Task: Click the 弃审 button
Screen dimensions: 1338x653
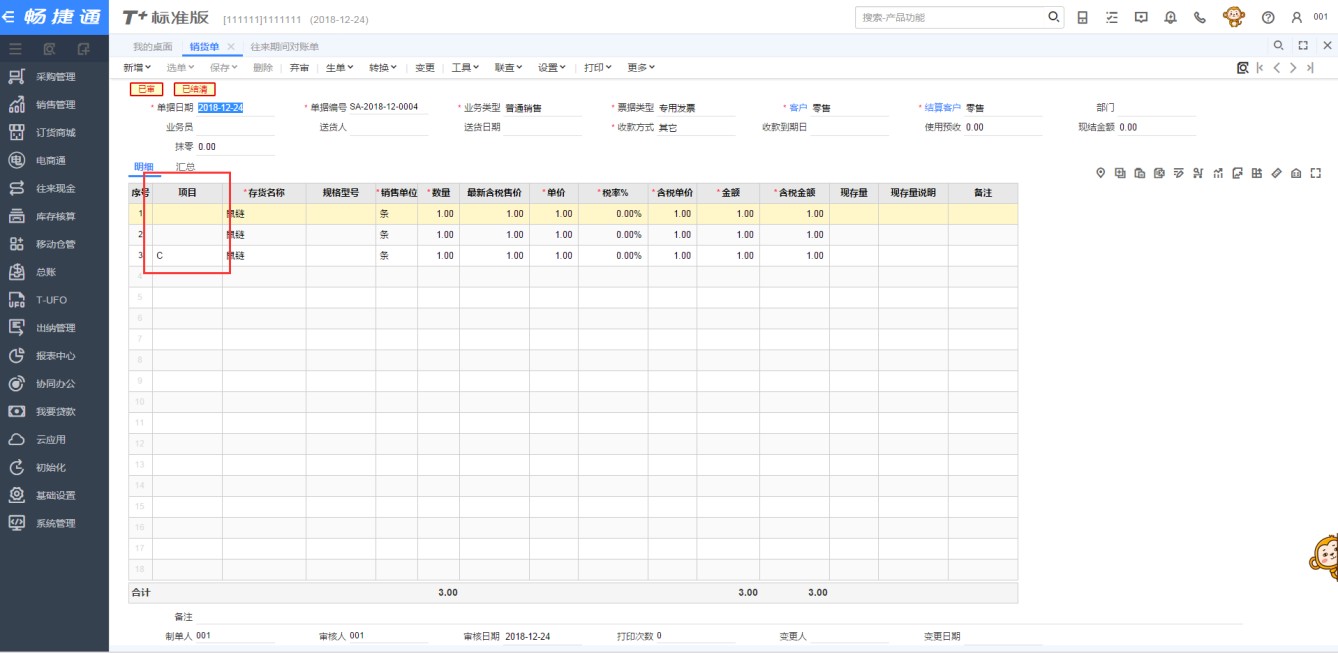Action: point(299,68)
